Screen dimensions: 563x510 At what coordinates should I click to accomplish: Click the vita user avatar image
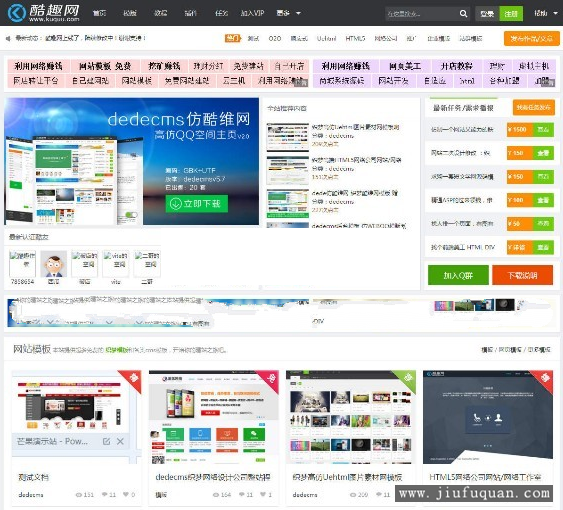pos(116,264)
